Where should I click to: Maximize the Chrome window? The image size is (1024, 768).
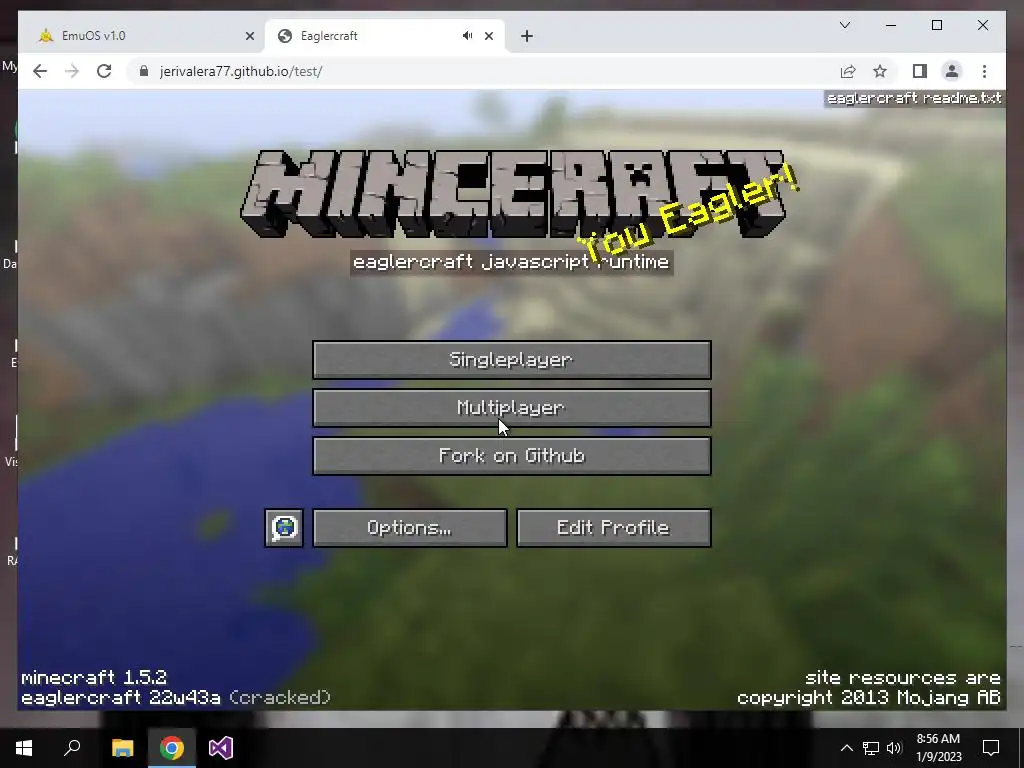click(x=937, y=25)
